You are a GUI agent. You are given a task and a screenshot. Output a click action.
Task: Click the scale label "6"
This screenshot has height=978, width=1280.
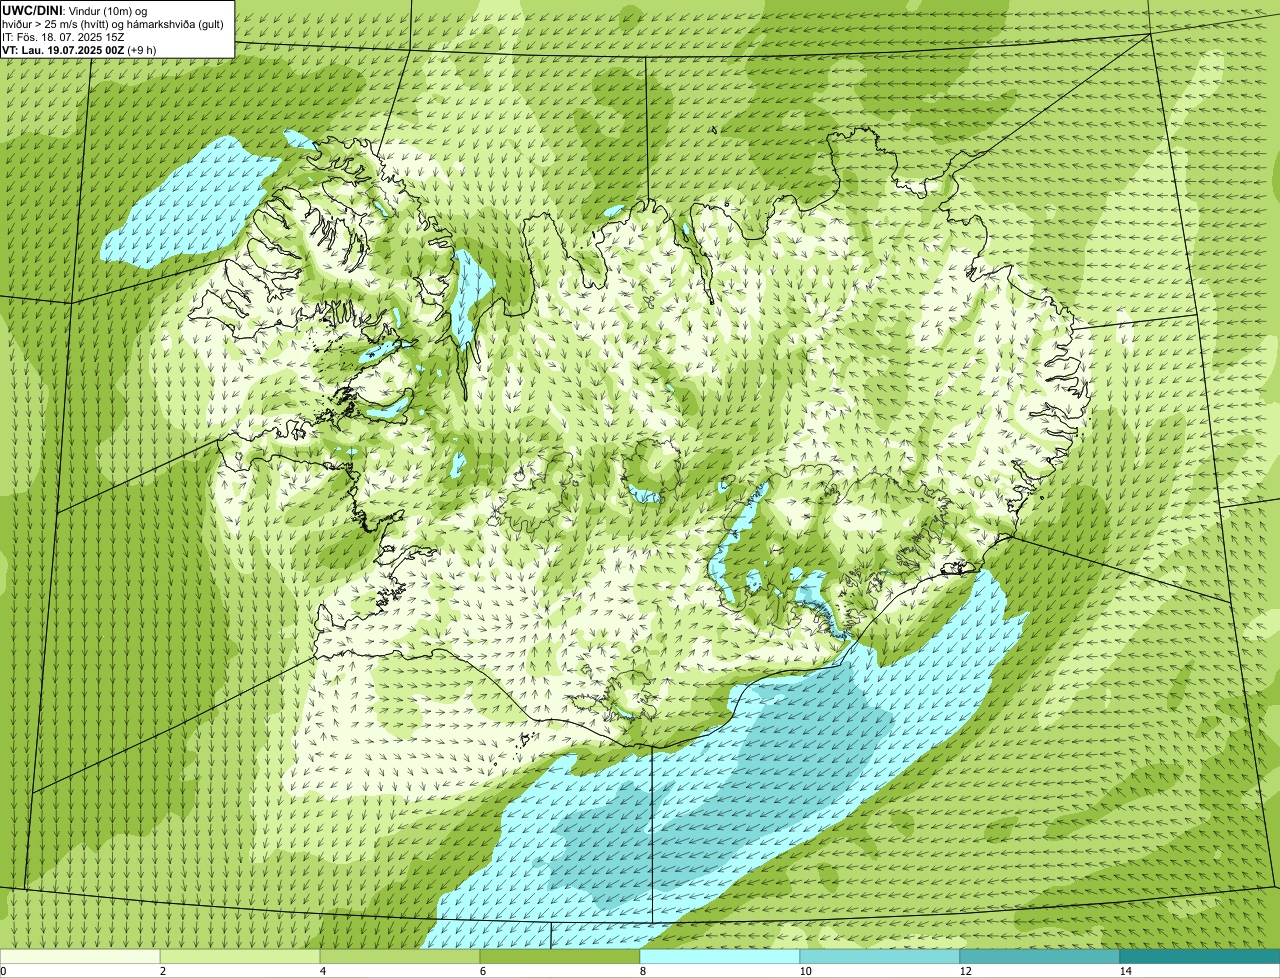pyautogui.click(x=482, y=971)
